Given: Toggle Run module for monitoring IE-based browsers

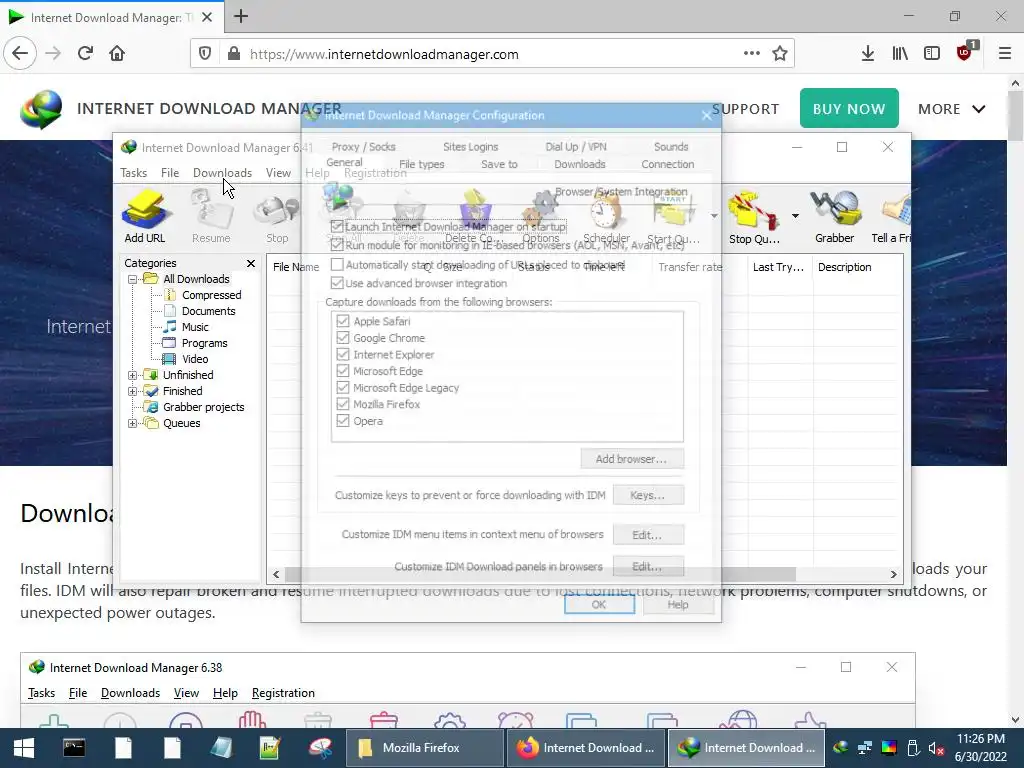Looking at the screenshot, I should (337, 246).
